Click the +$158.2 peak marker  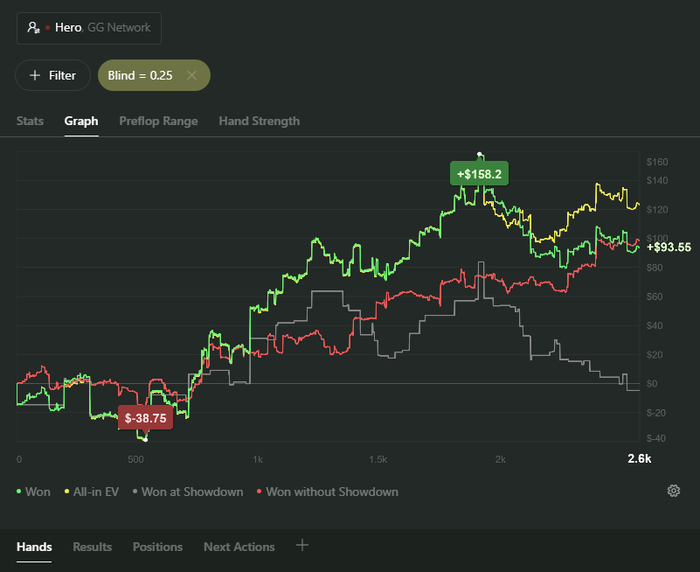479,174
